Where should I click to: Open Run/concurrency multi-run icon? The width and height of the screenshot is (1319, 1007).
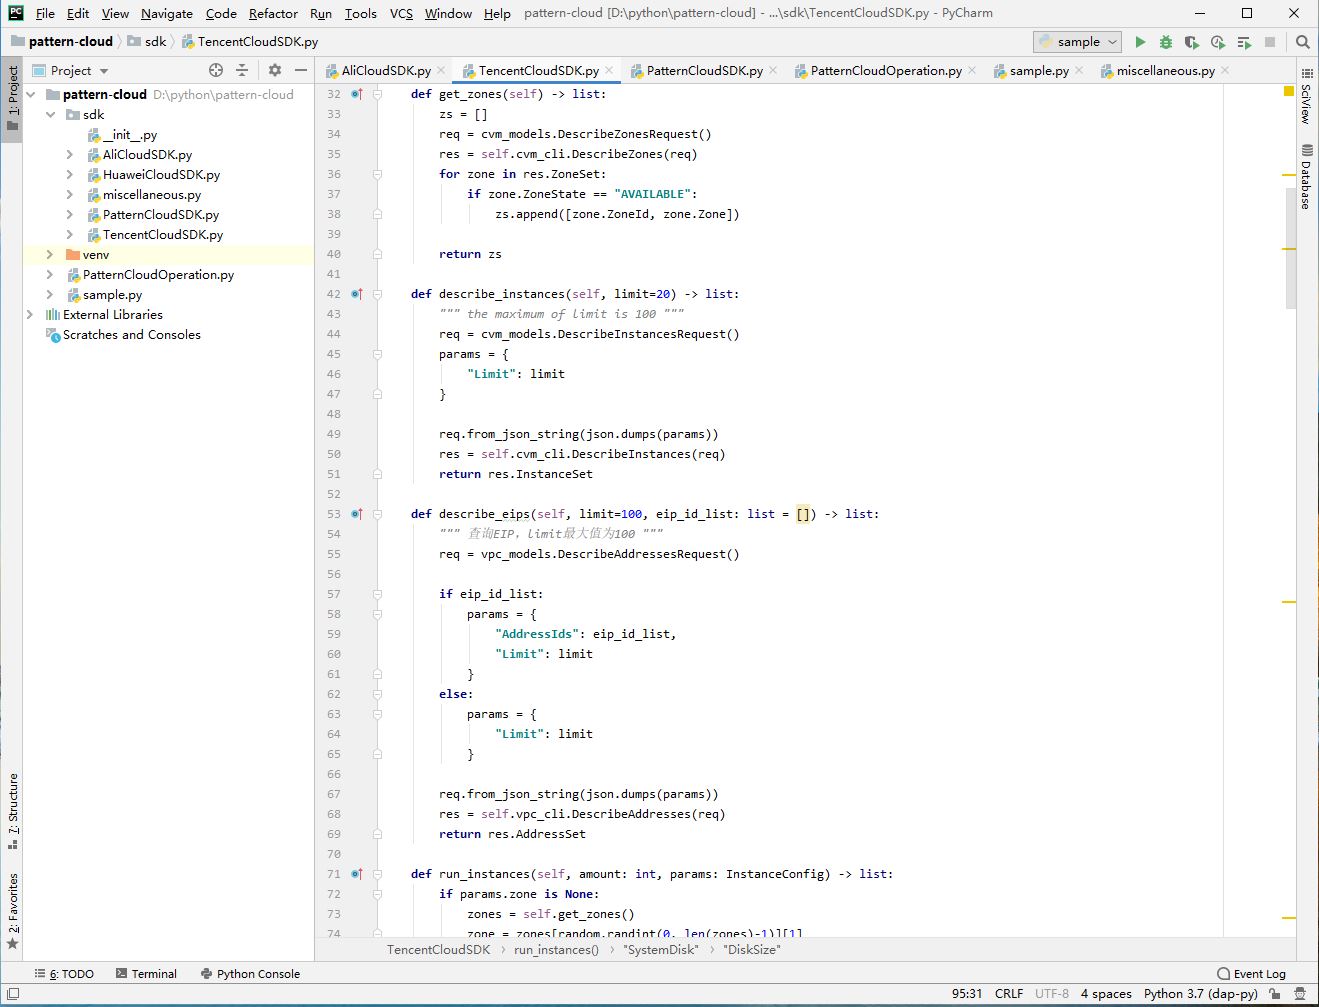click(x=1244, y=42)
